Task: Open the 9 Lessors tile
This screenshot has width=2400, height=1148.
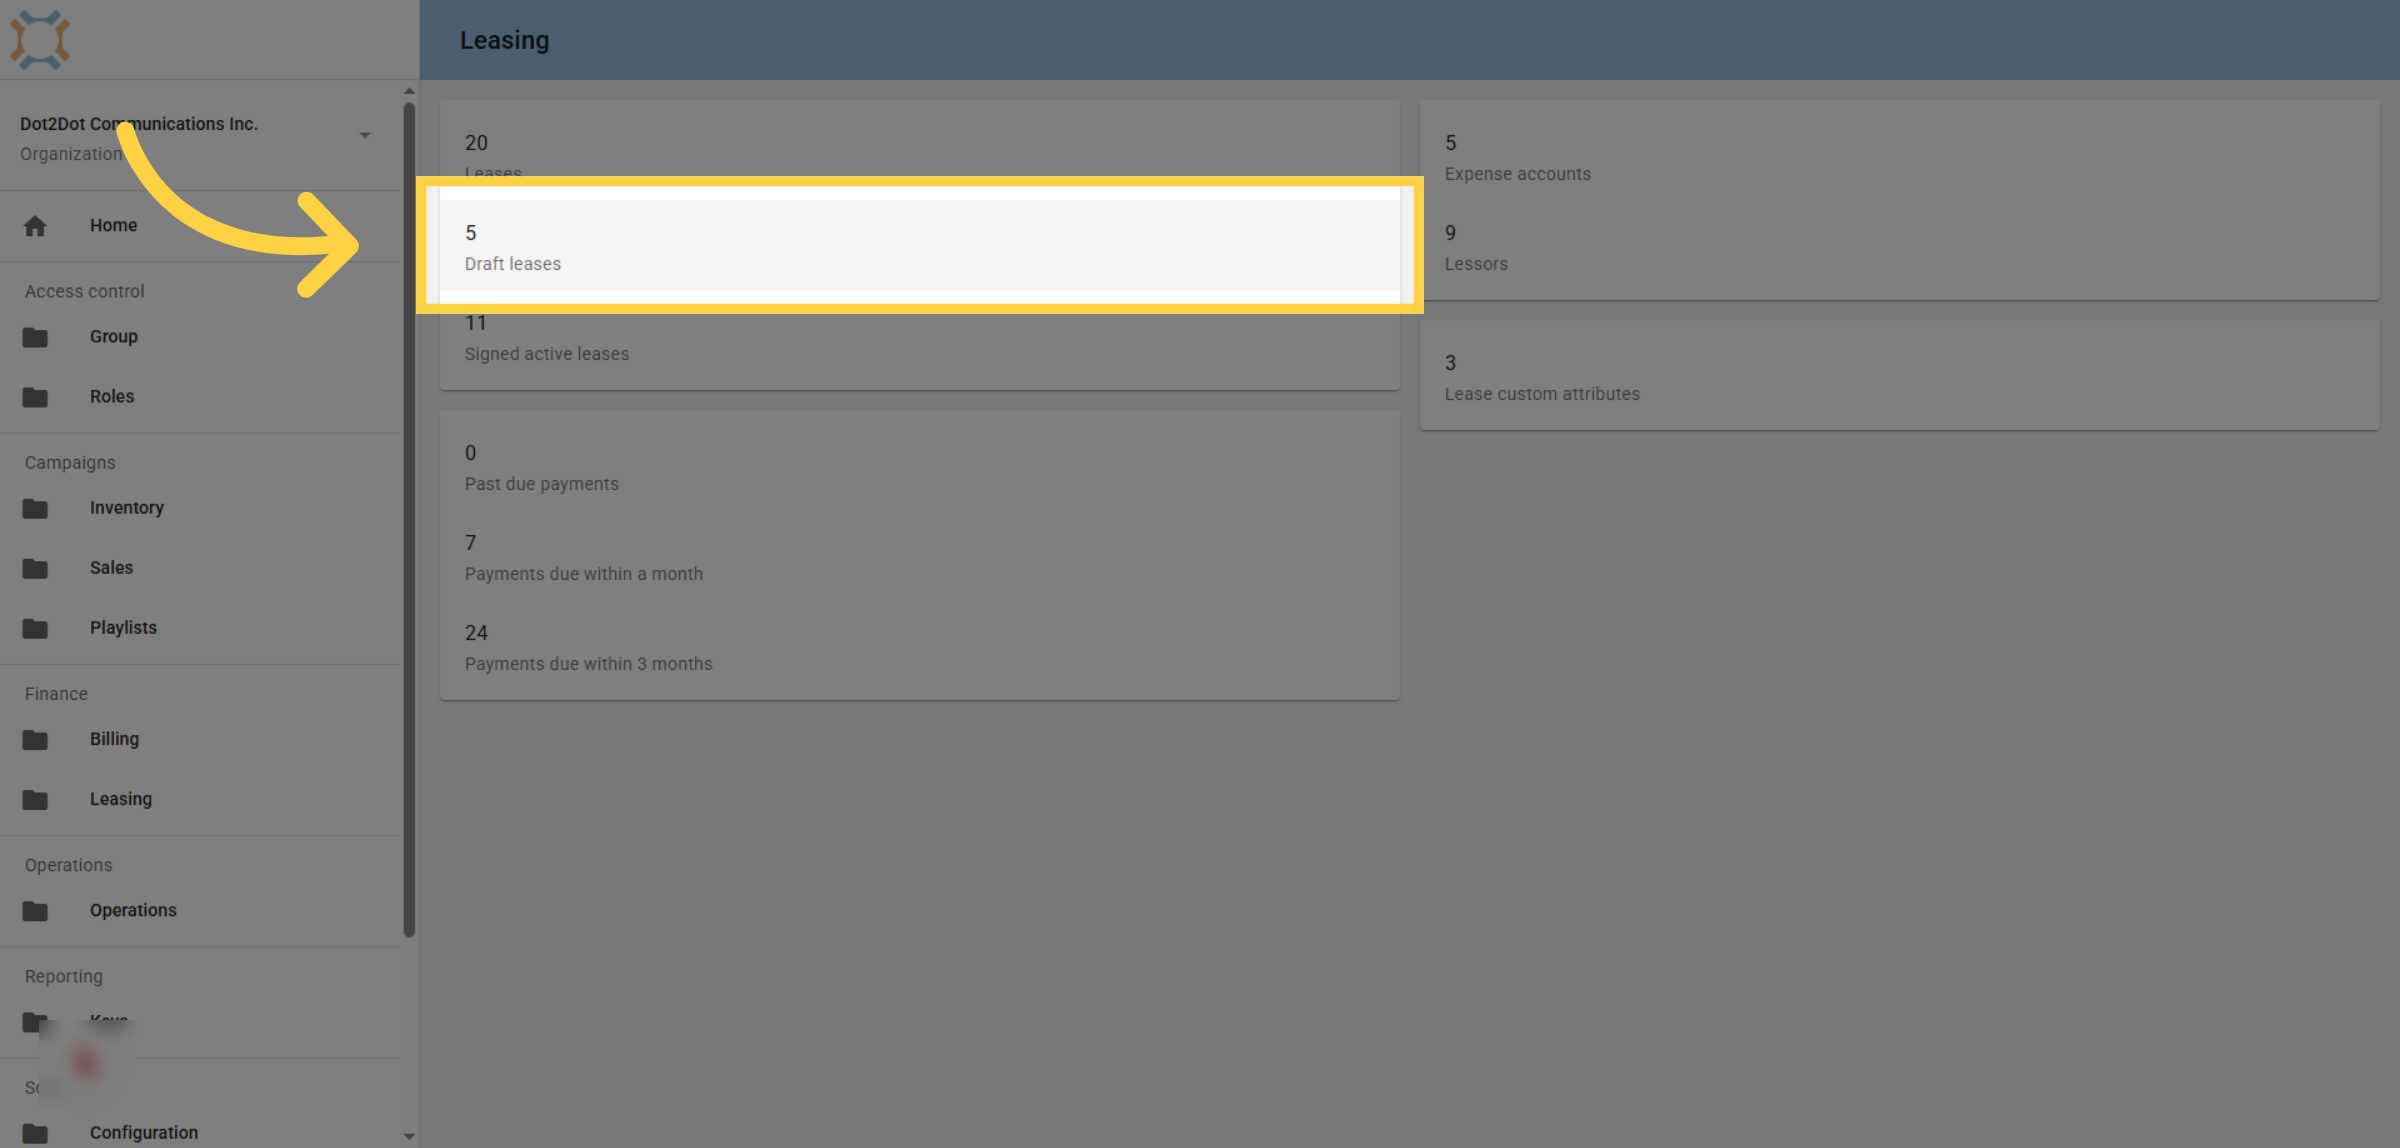Action: tap(1900, 245)
